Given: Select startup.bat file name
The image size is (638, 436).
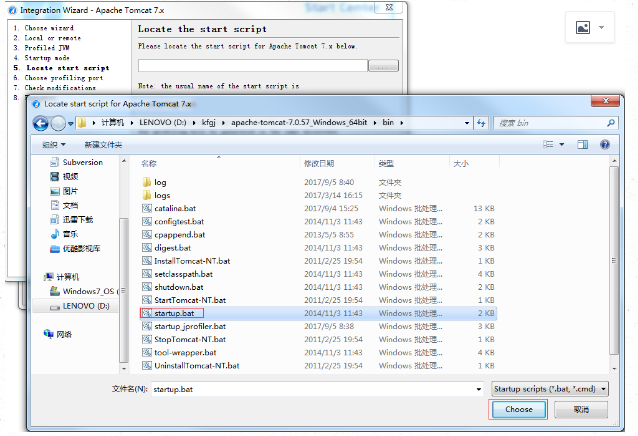Looking at the screenshot, I should point(174,313).
